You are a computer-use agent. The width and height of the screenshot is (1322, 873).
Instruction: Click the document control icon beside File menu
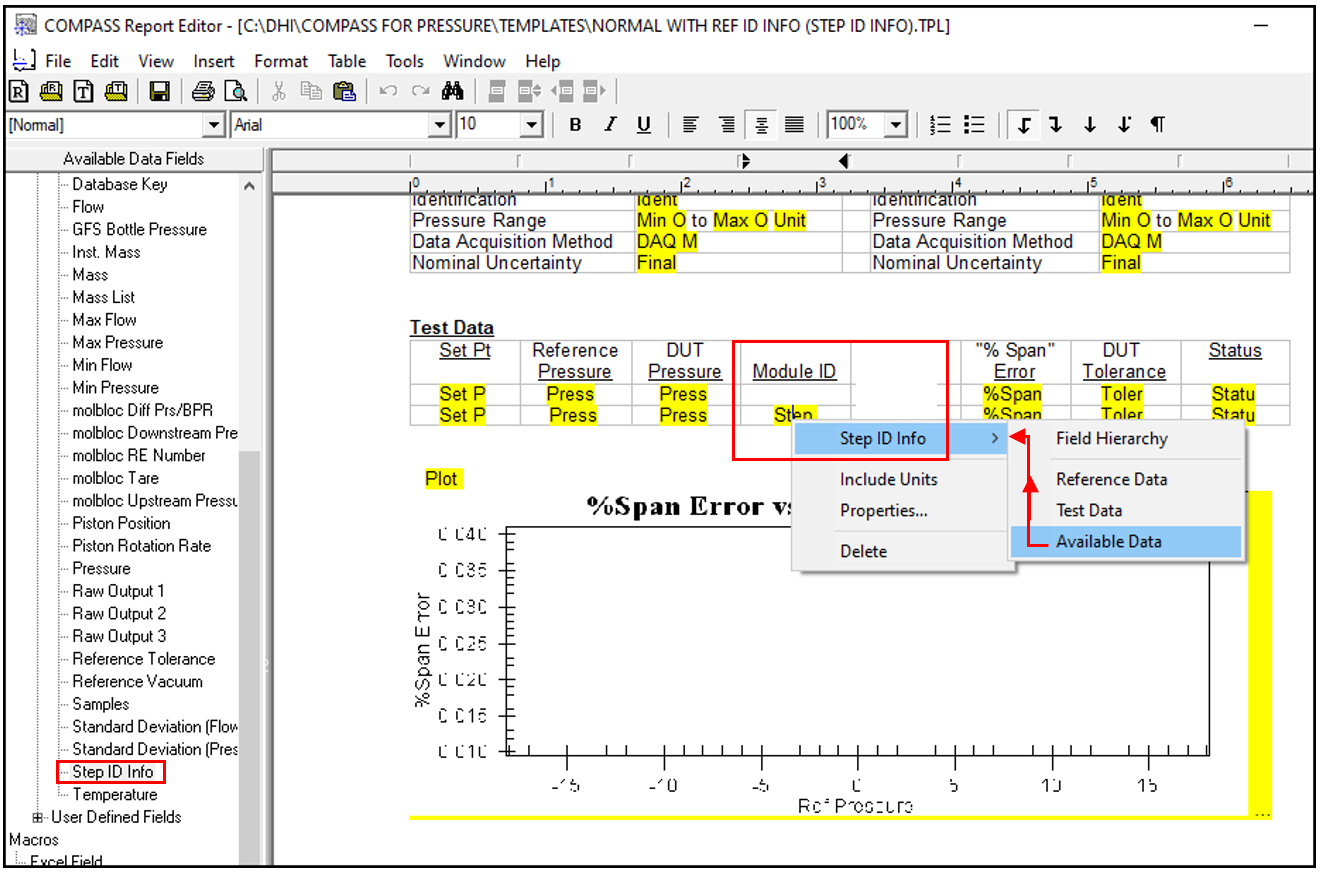[x=24, y=60]
